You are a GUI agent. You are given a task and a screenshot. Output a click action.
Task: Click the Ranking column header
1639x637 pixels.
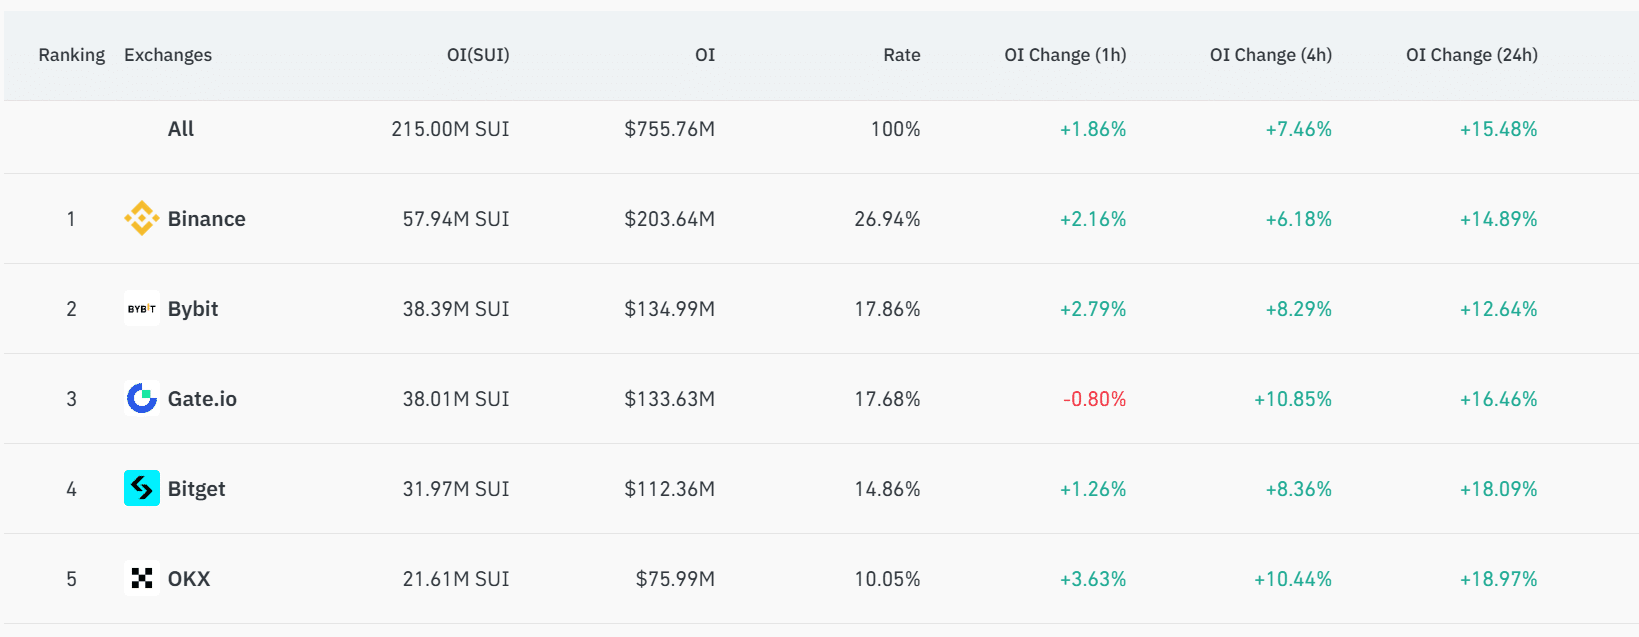71,55
